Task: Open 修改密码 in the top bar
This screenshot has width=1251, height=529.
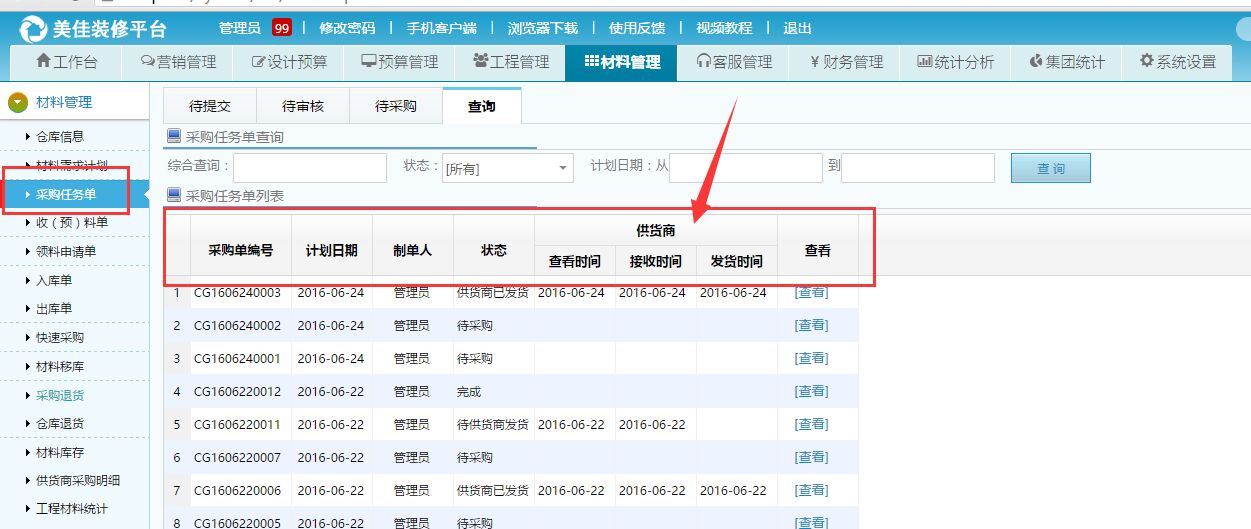Action: (347, 28)
